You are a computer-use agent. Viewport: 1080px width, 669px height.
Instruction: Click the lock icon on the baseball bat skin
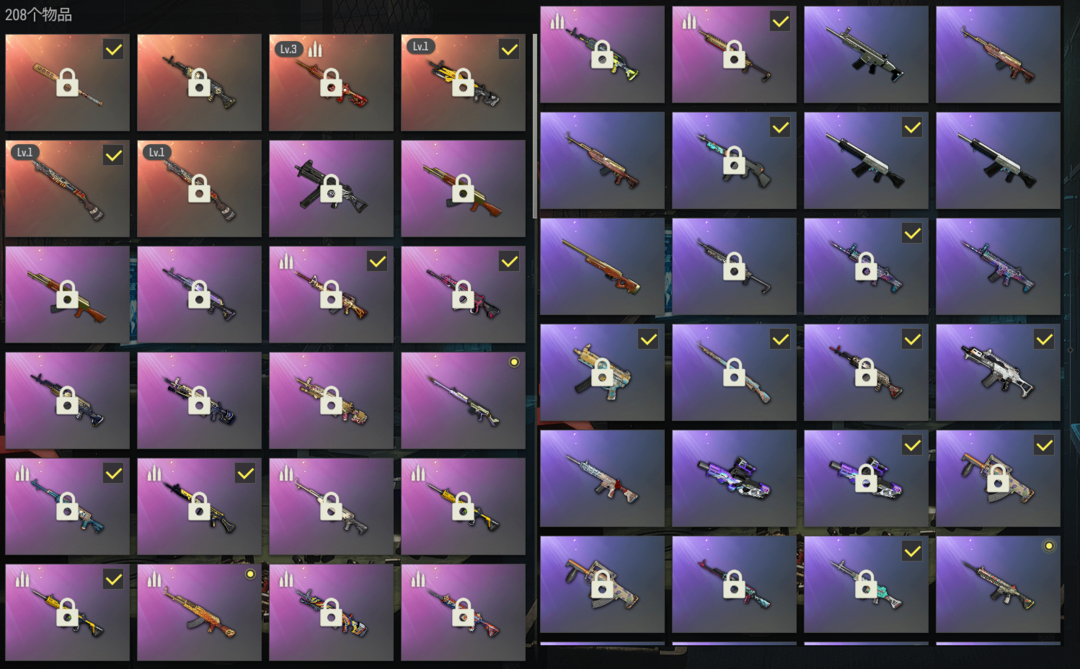pyautogui.click(x=67, y=83)
